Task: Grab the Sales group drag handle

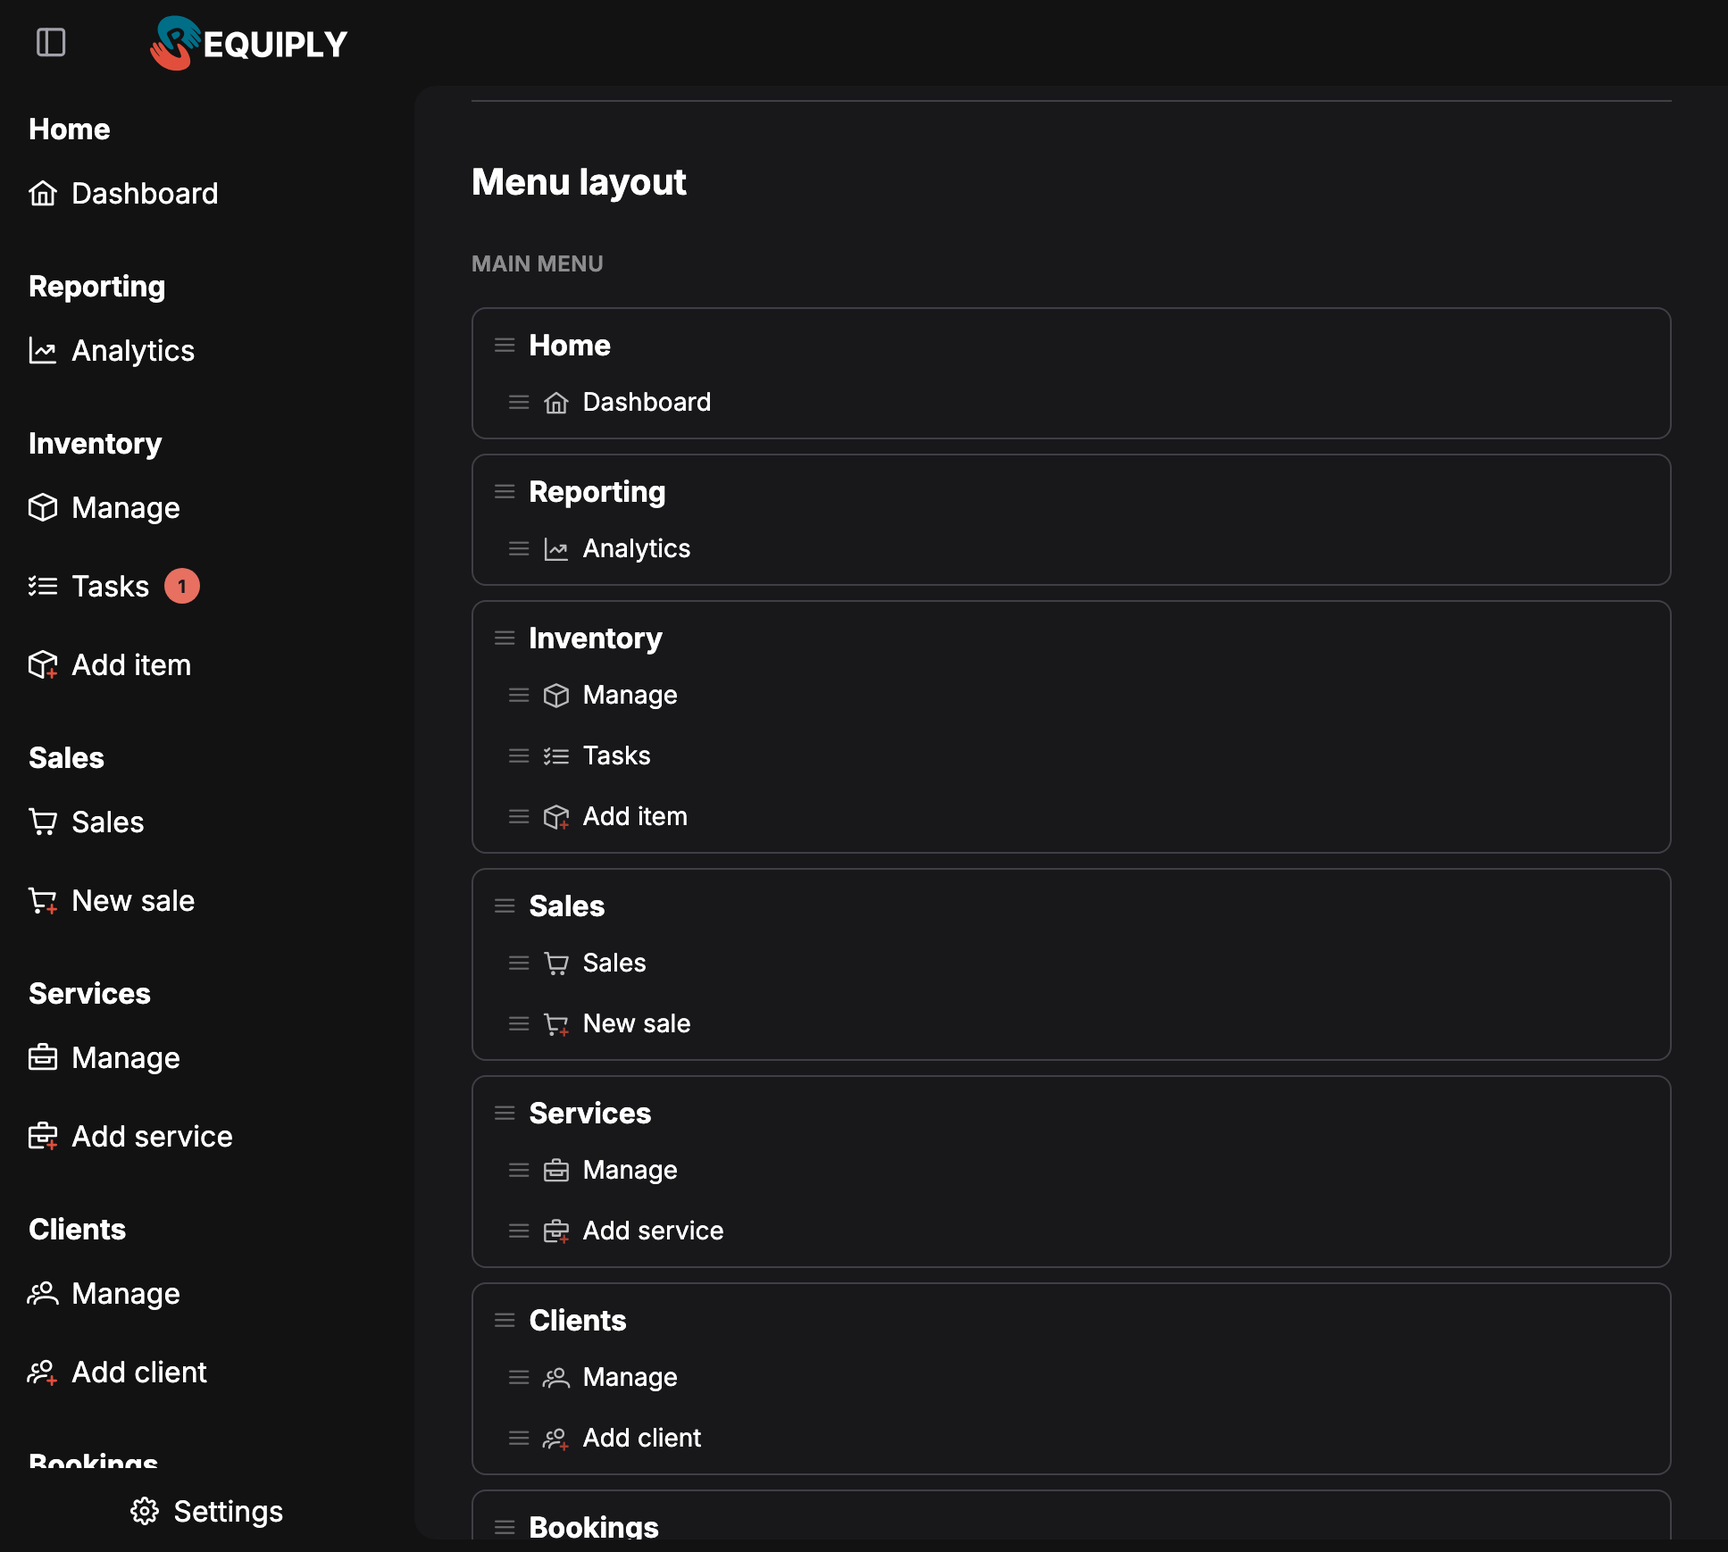Action: [505, 906]
